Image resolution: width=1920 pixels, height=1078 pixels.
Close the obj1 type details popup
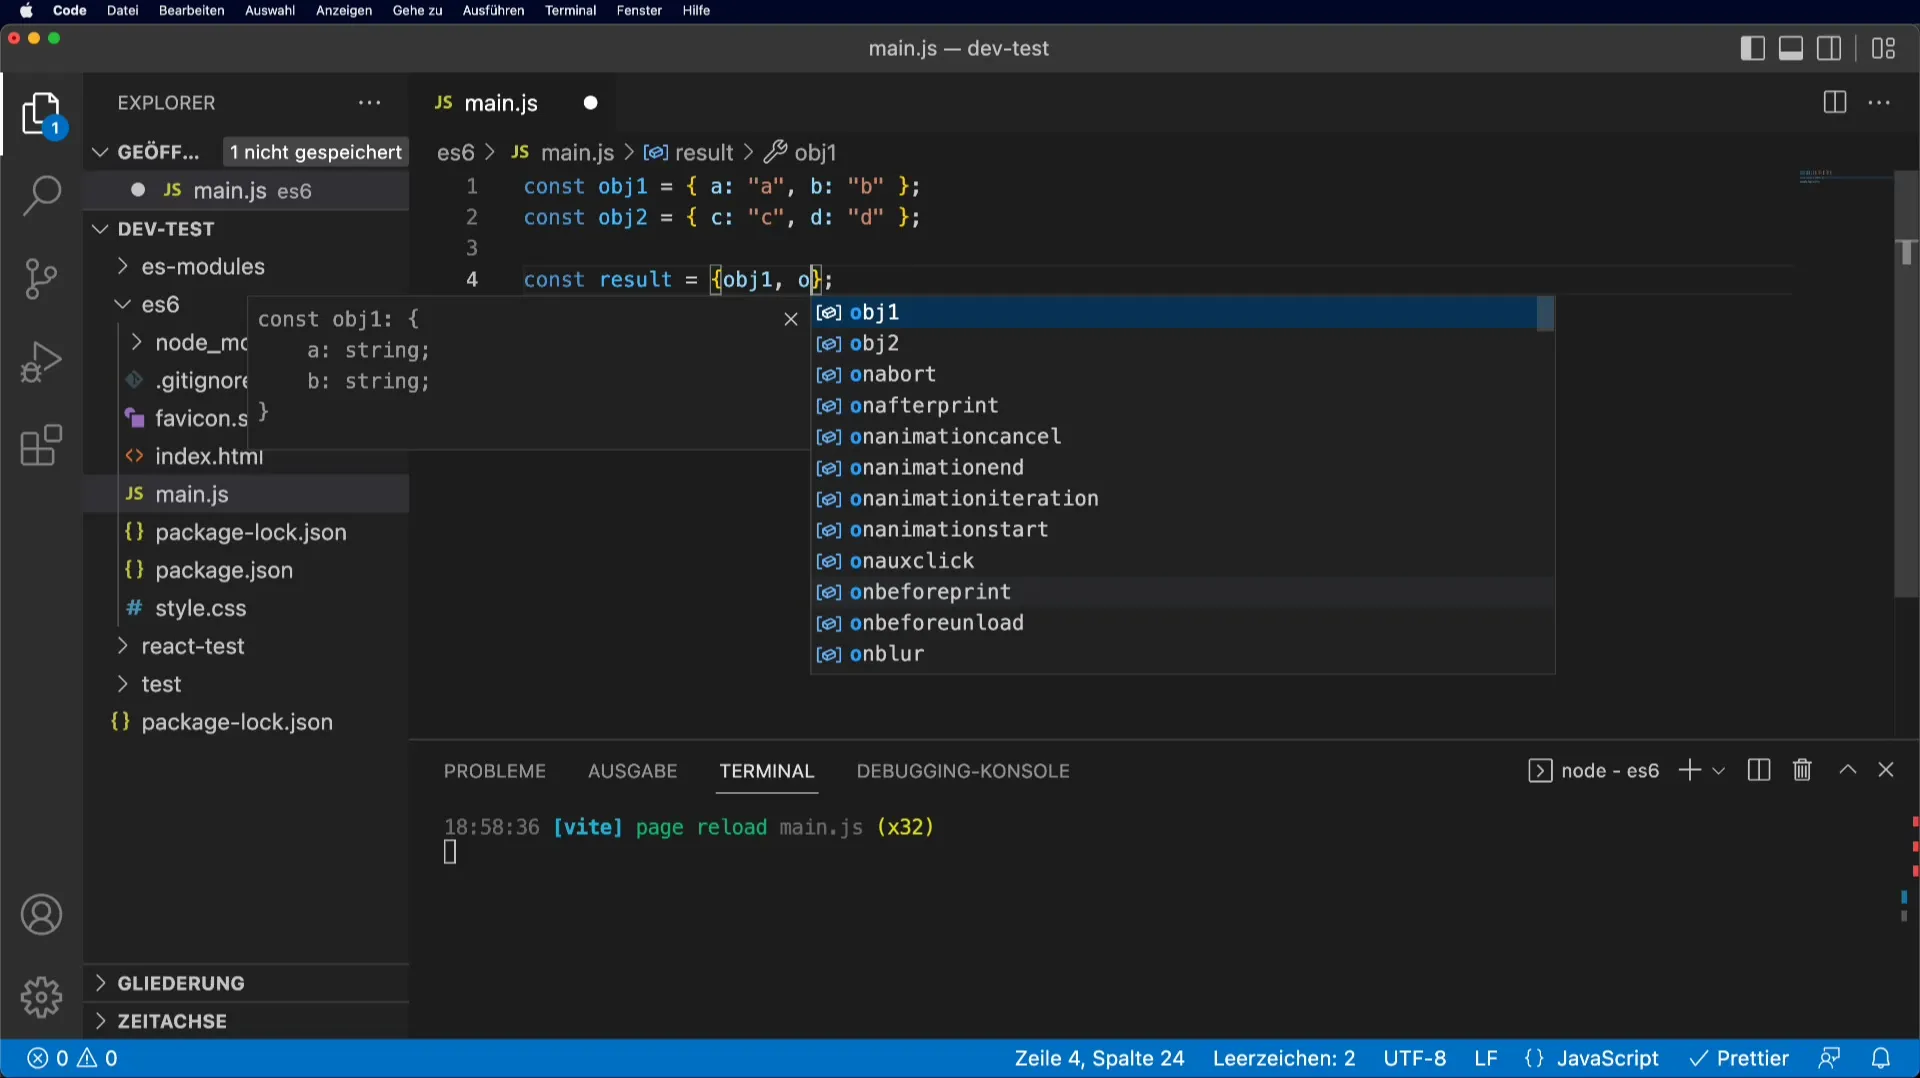click(791, 319)
